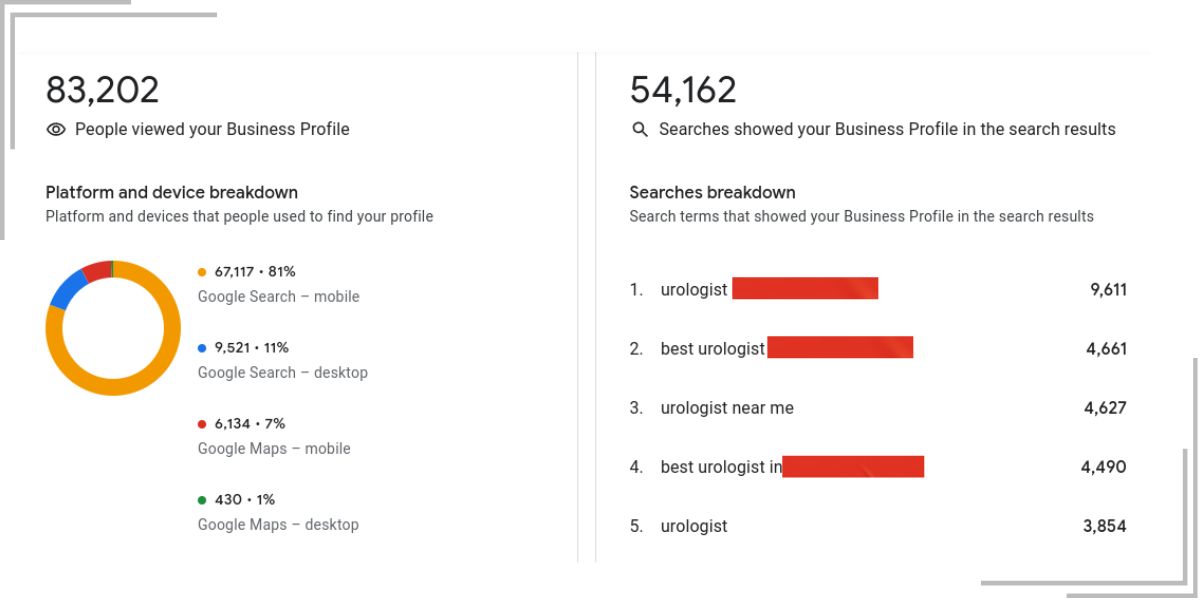Screen dimensions: 1200x600
Task: Open the 'urologist near me' search term
Action: point(727,408)
